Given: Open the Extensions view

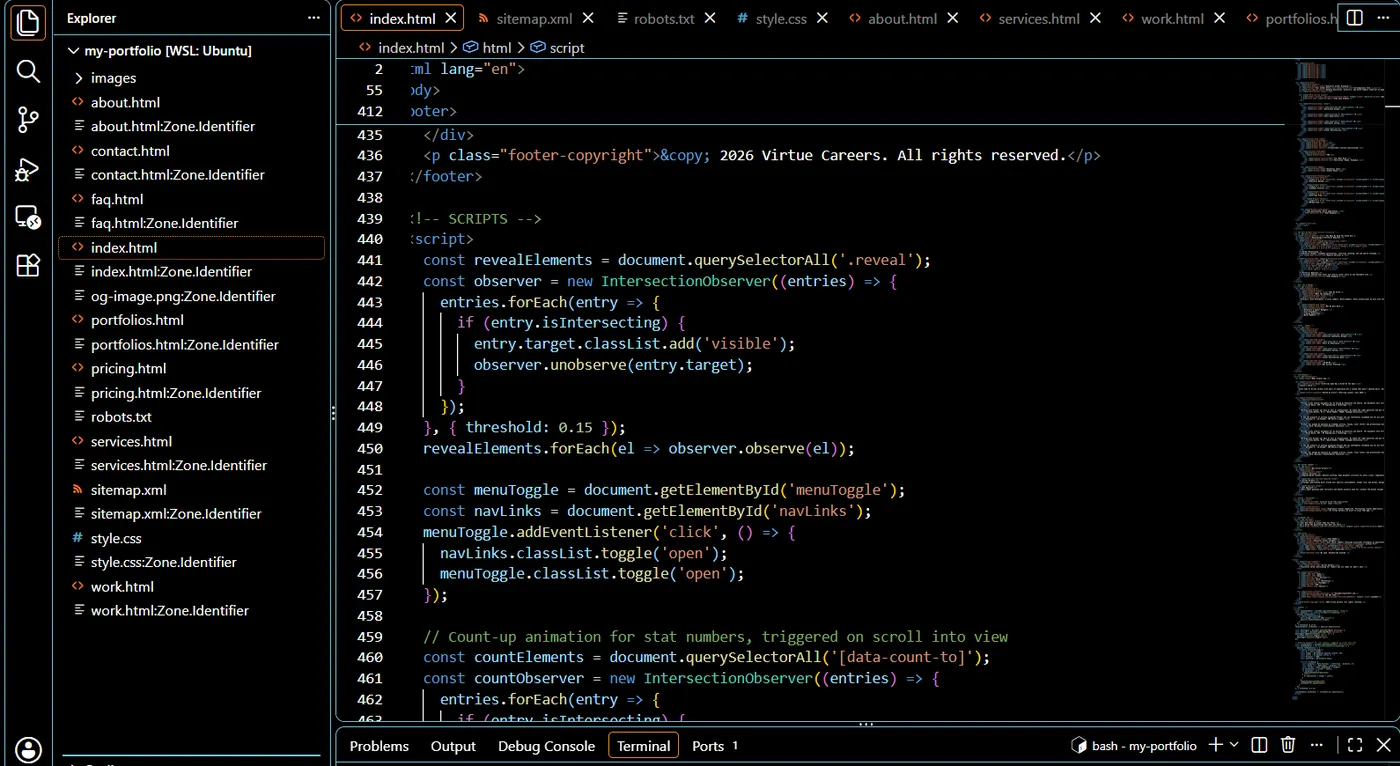Looking at the screenshot, I should [28, 266].
